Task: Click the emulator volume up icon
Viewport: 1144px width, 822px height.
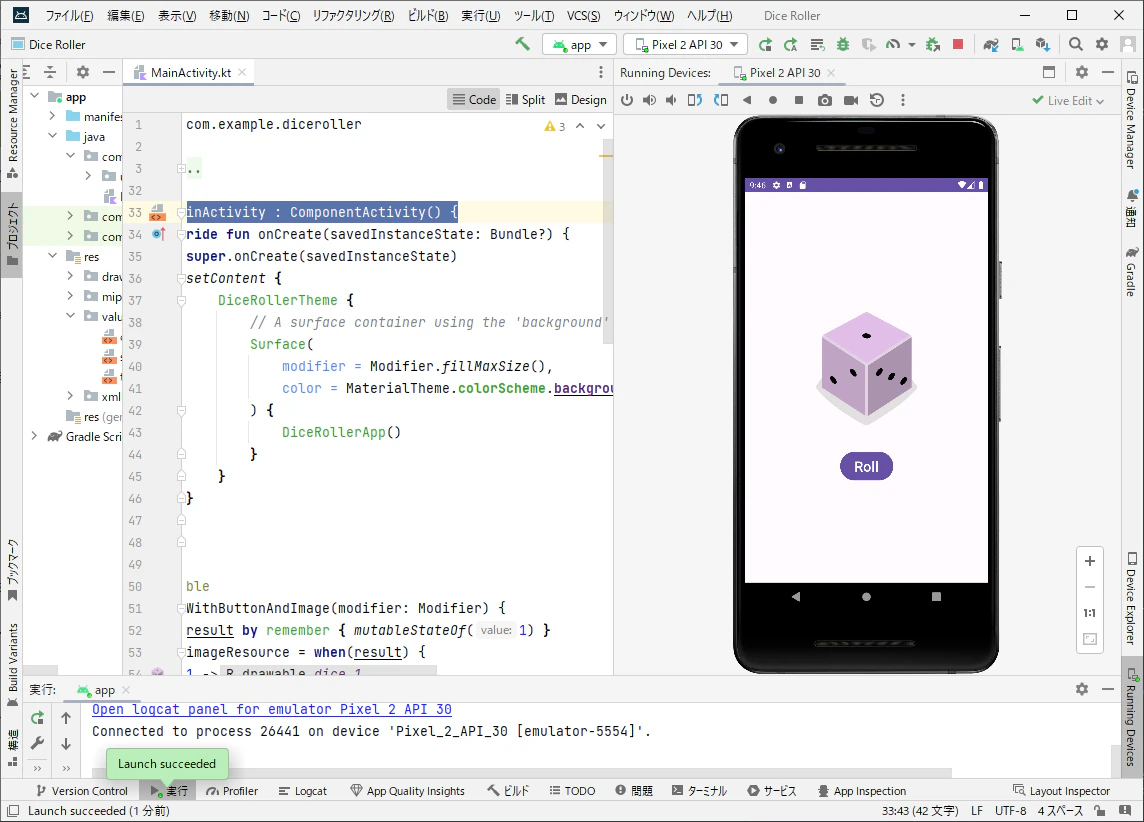Action: tap(649, 100)
